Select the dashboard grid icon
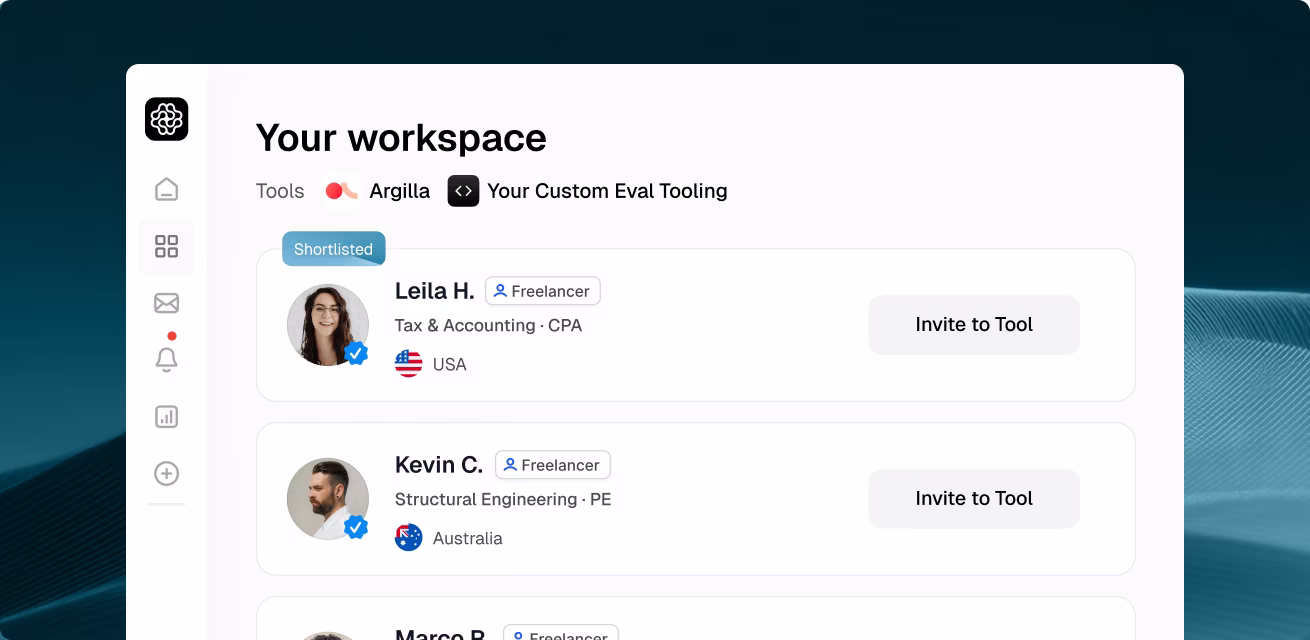 (166, 246)
